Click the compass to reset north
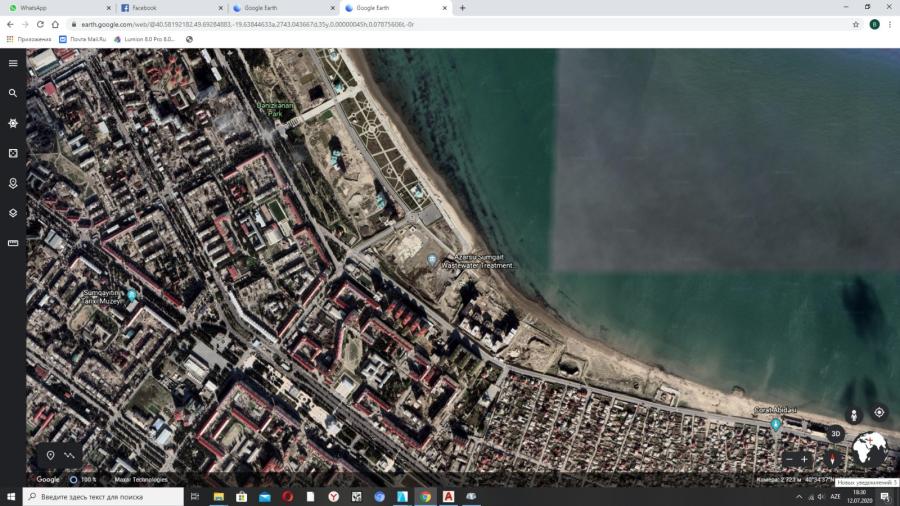This screenshot has height=506, width=900. coord(831,458)
